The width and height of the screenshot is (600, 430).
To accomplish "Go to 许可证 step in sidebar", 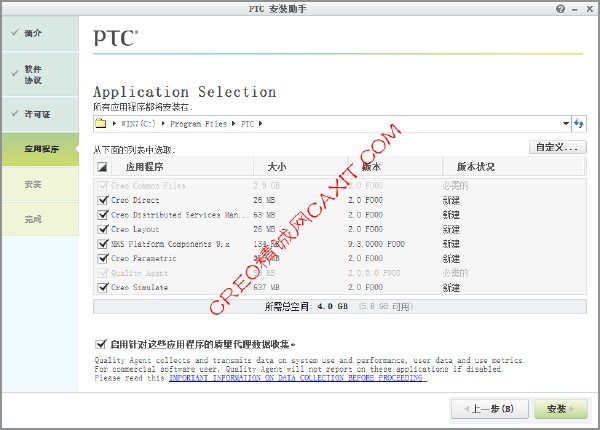I will tap(40, 114).
